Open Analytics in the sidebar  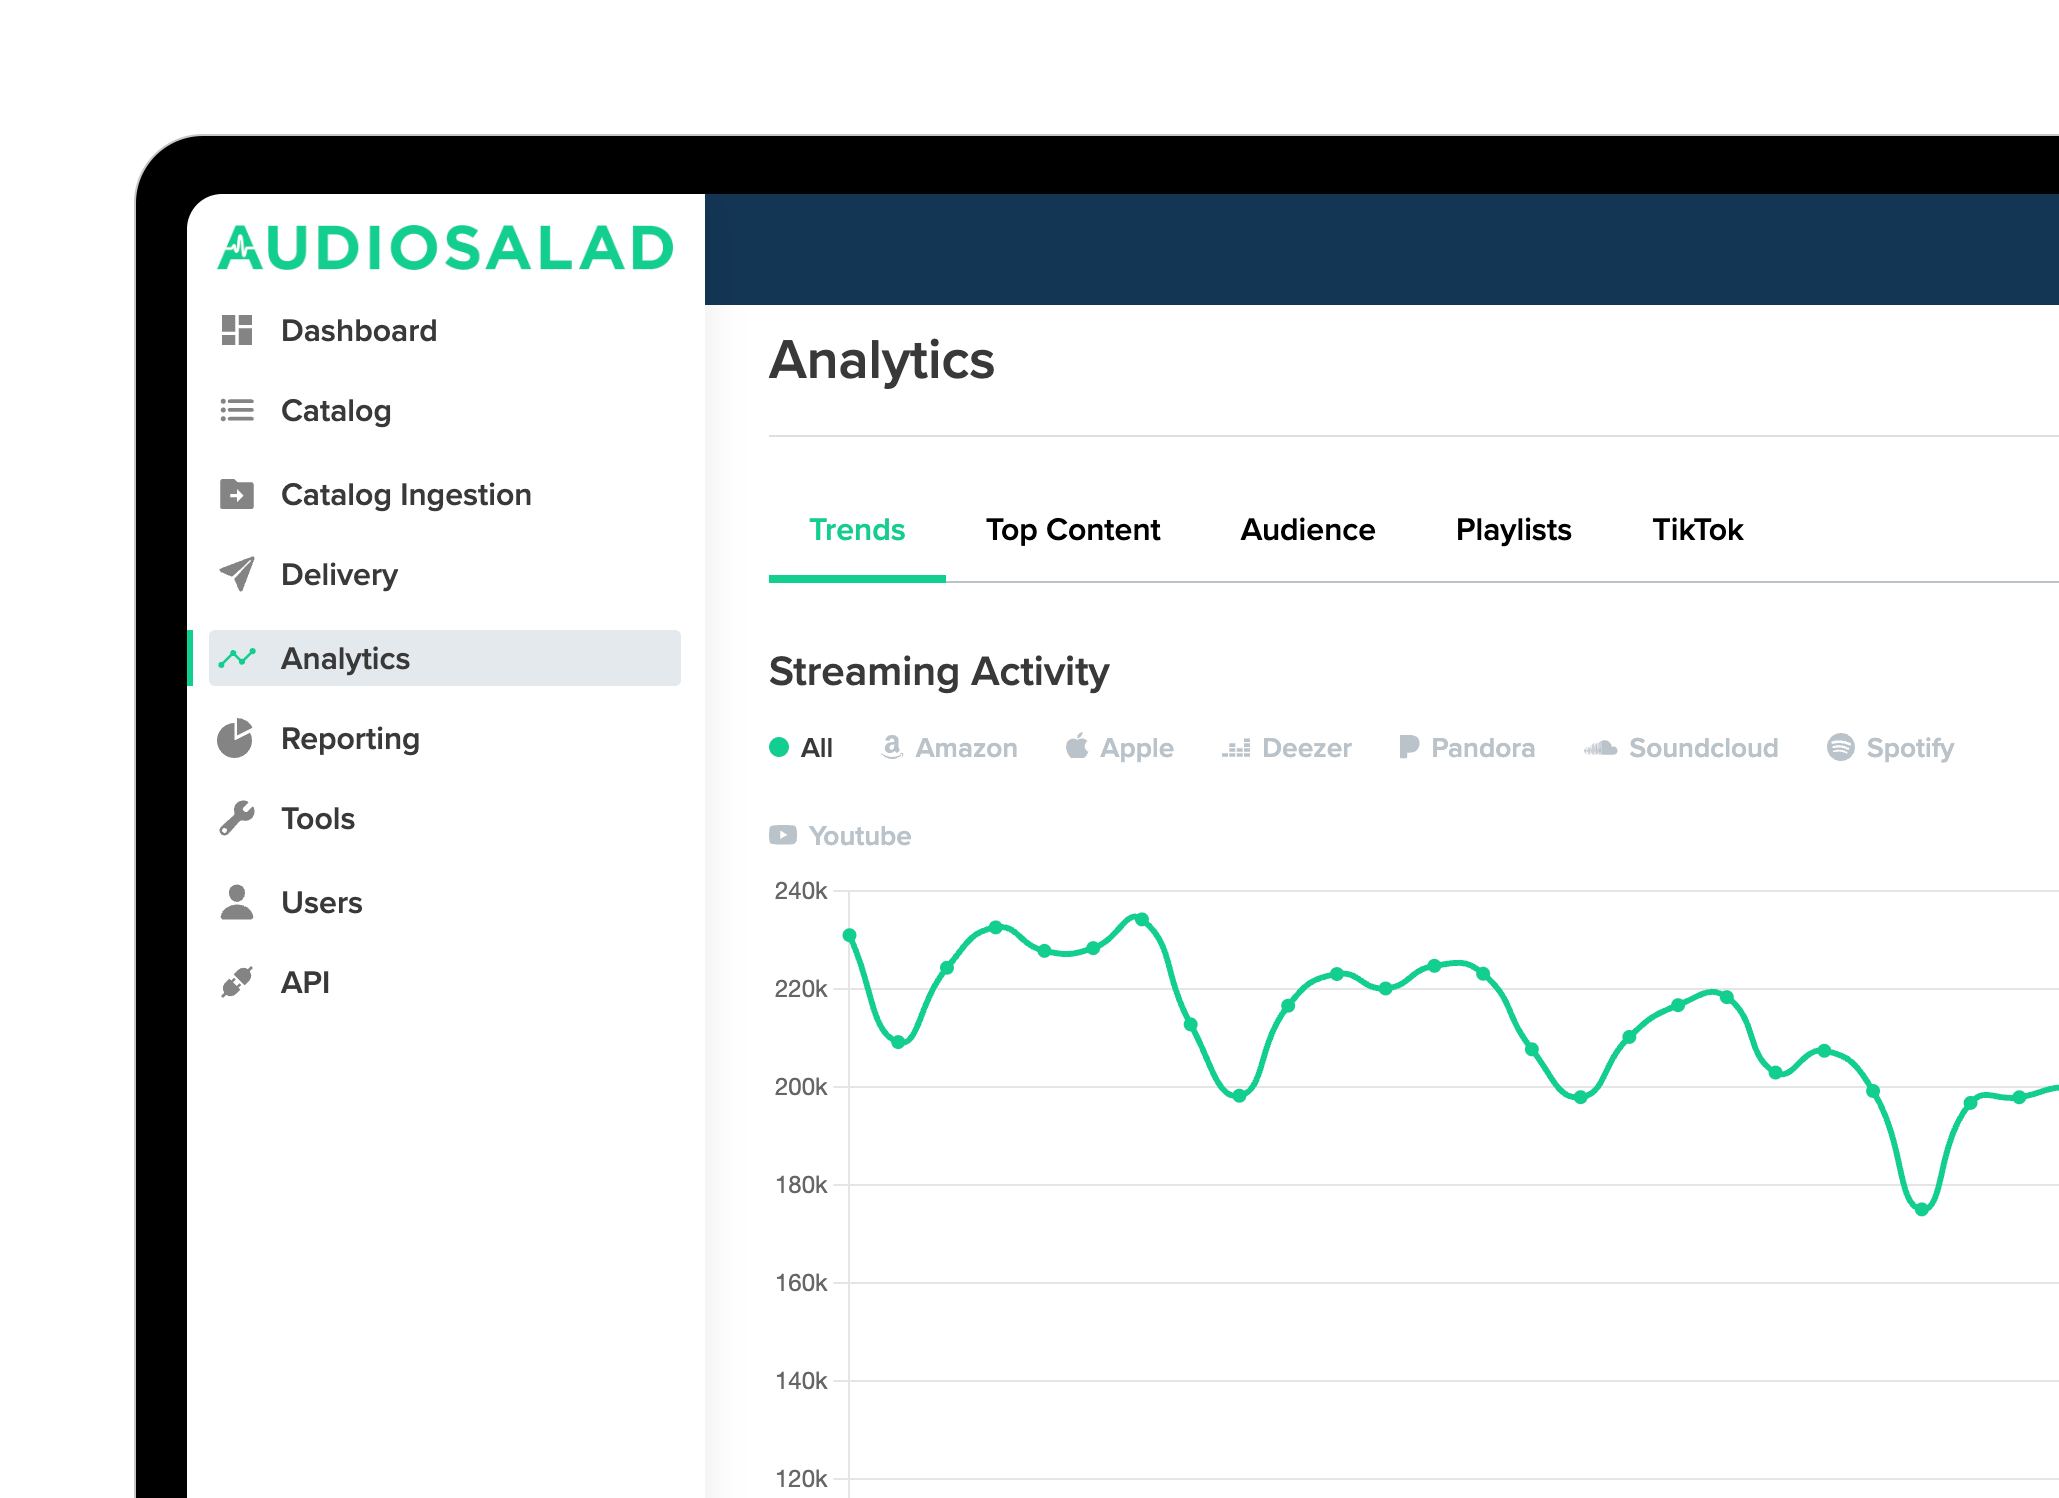point(345,658)
